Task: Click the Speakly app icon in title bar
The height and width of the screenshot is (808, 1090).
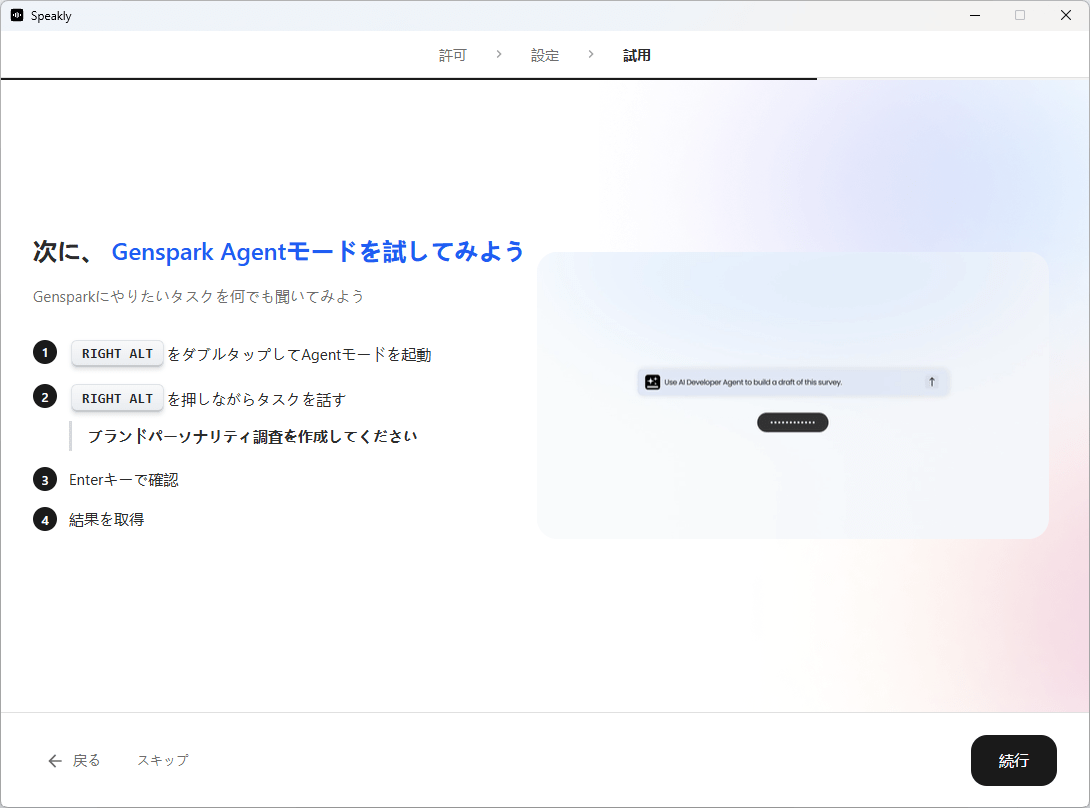Action: pos(17,16)
